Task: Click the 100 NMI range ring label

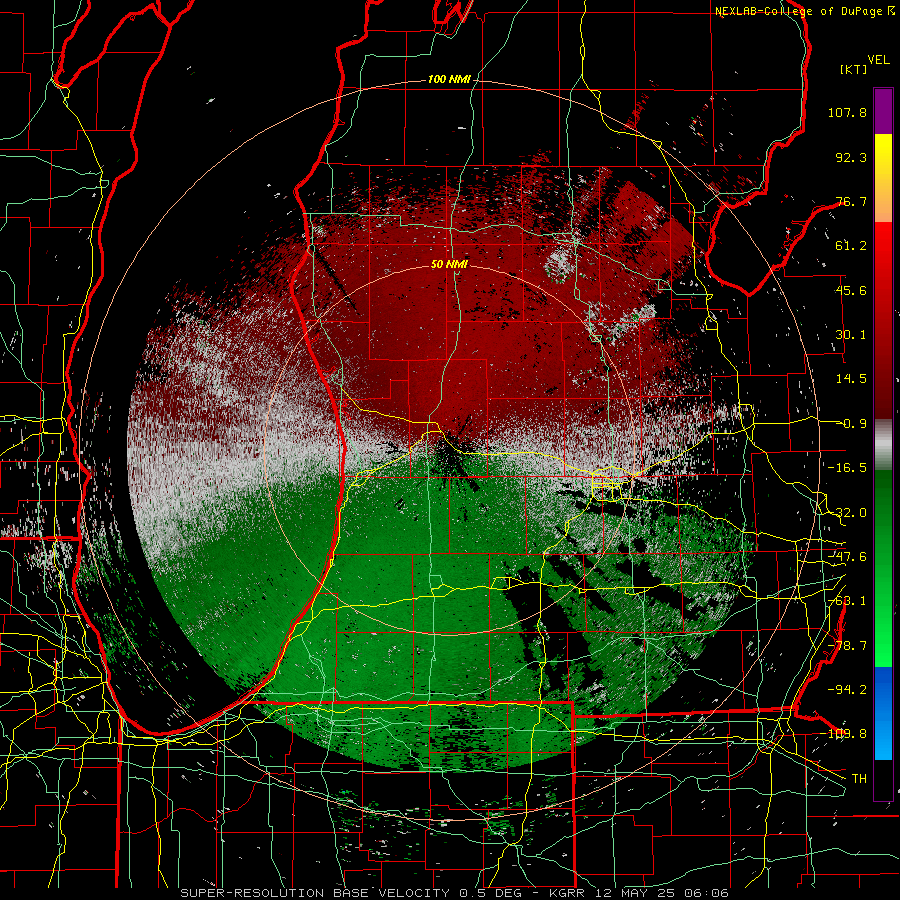Action: [449, 79]
